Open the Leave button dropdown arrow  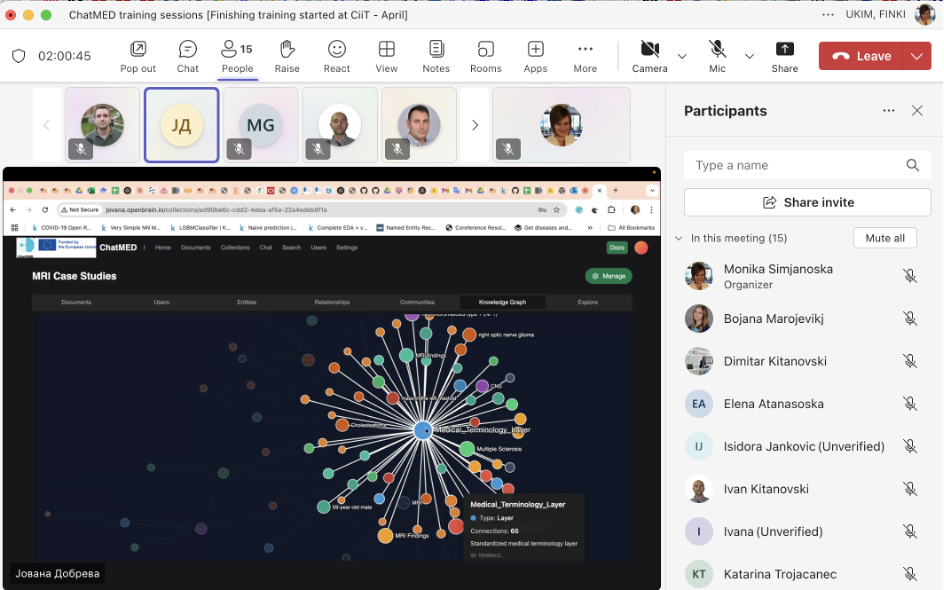[x=917, y=57]
